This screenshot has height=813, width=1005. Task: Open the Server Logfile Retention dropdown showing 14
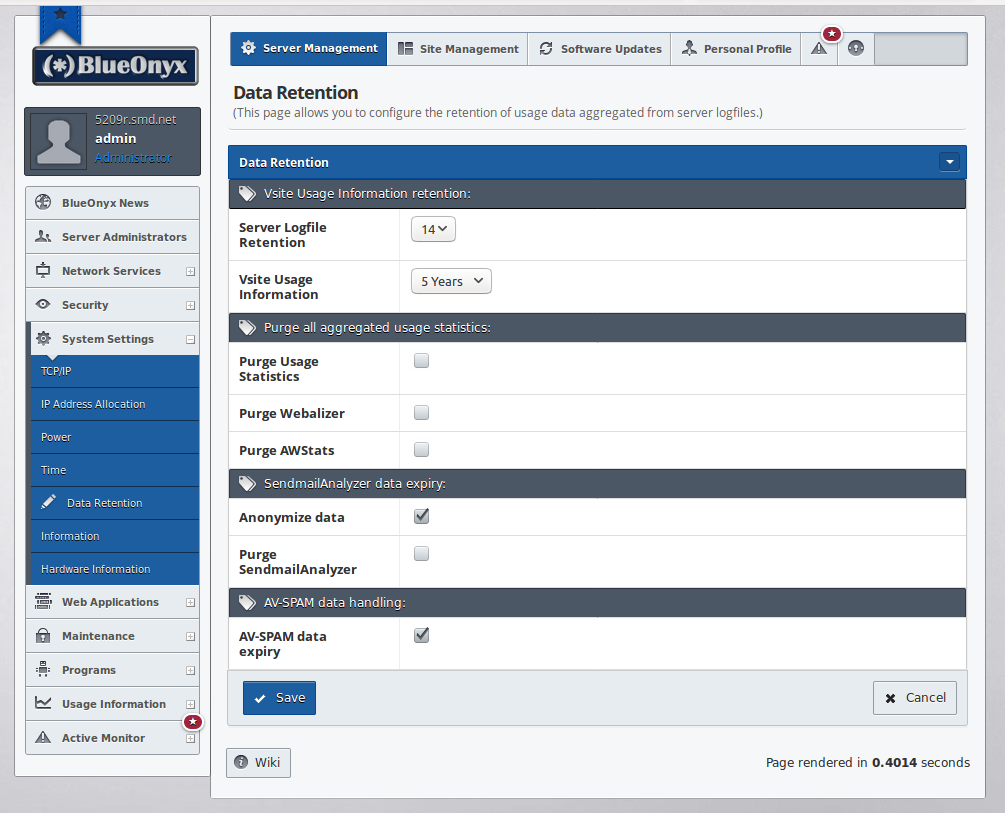433,229
